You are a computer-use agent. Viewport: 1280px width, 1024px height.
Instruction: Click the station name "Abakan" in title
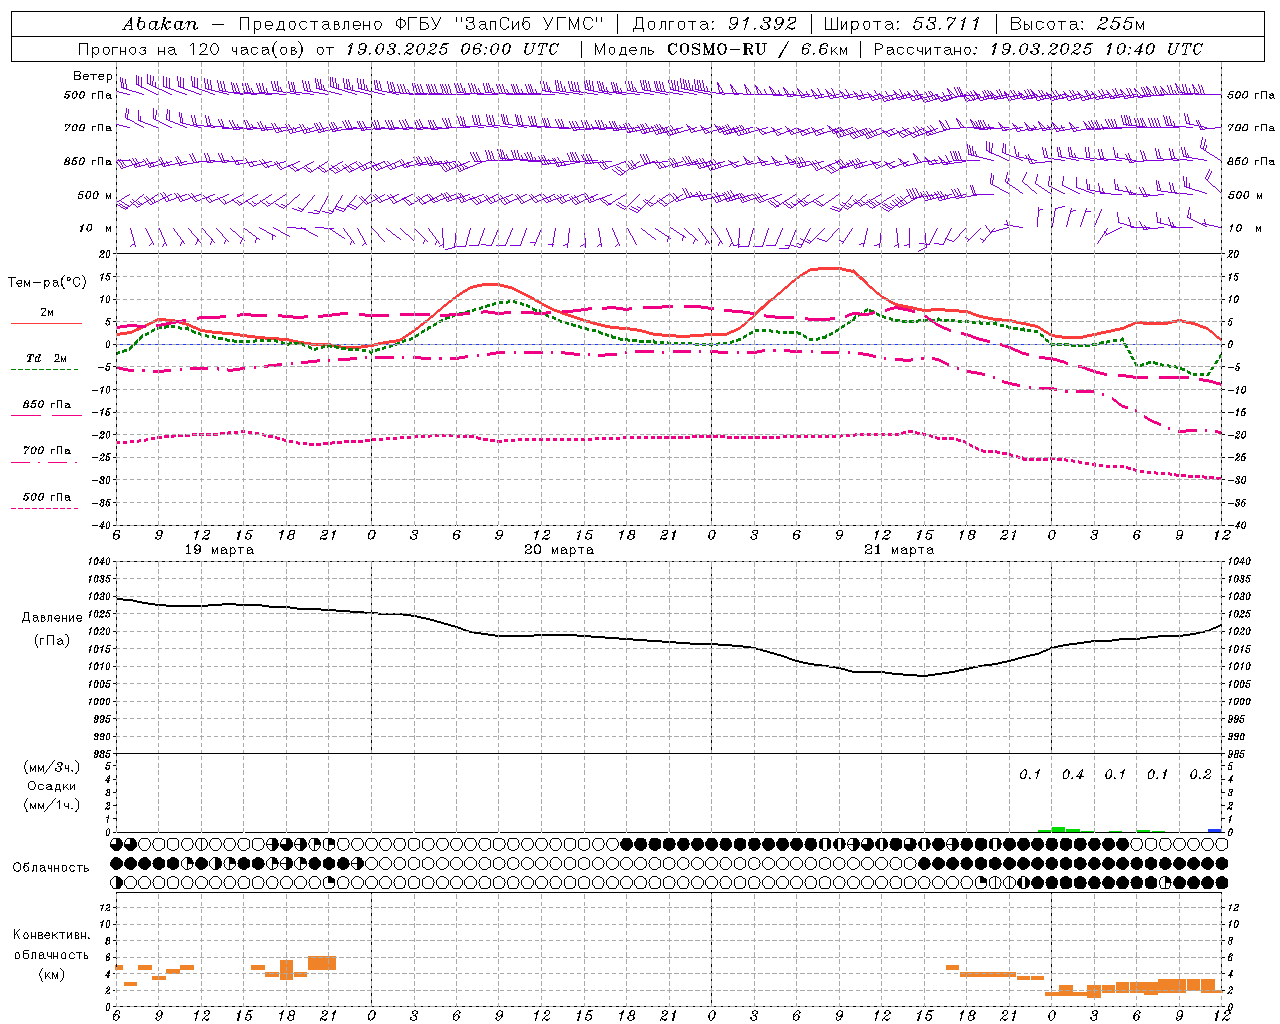pyautogui.click(x=160, y=24)
